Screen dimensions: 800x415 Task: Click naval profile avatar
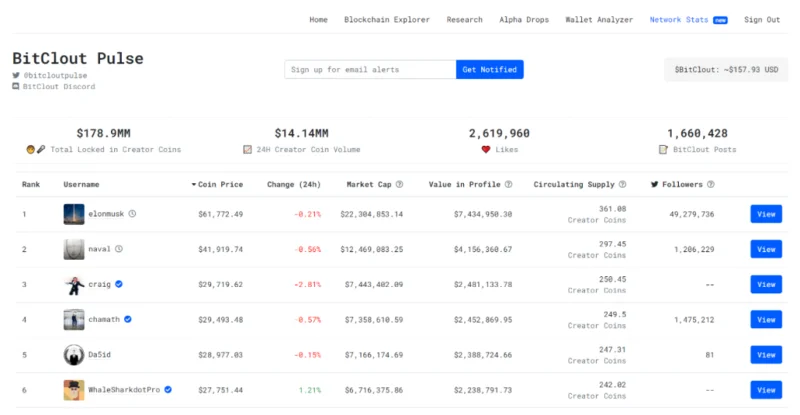74,250
